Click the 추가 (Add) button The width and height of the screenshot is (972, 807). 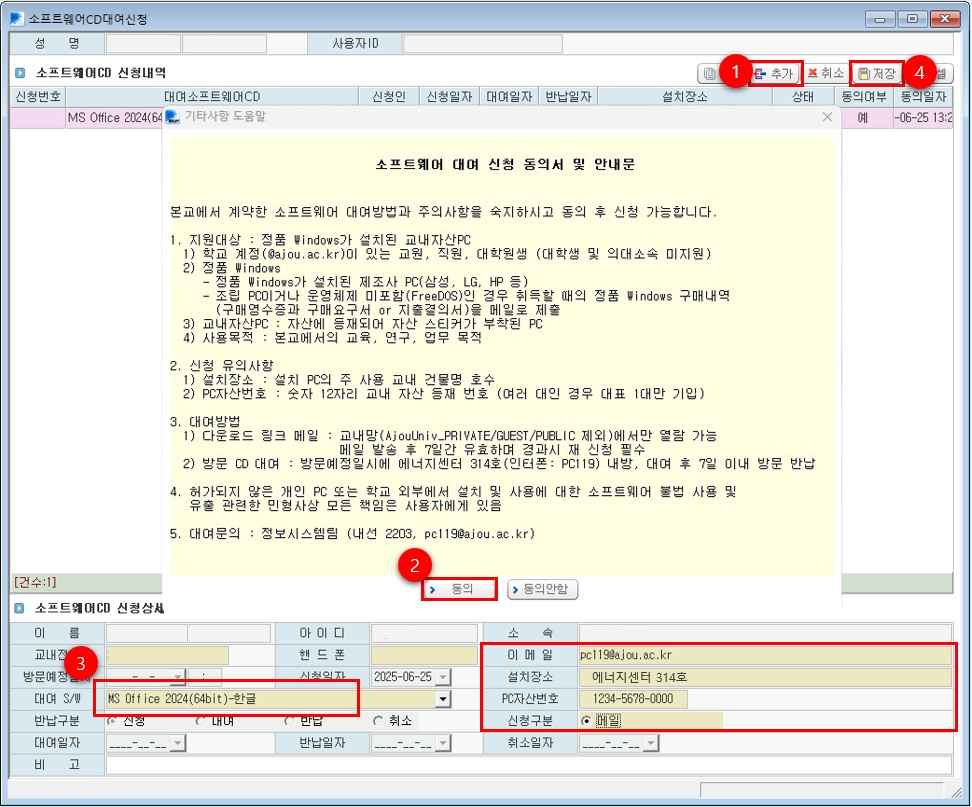coord(774,73)
